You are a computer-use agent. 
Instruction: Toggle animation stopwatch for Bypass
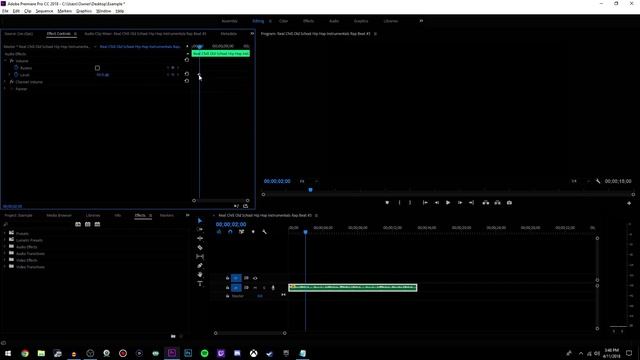coord(16,68)
